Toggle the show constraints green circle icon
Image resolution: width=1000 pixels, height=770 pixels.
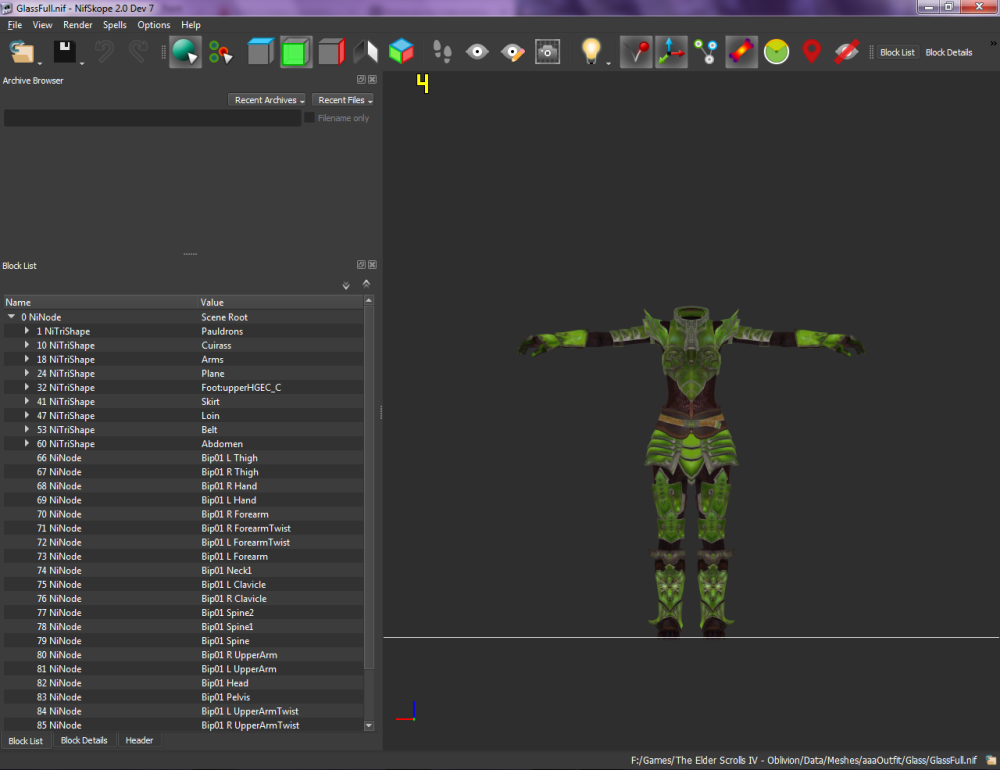click(776, 52)
